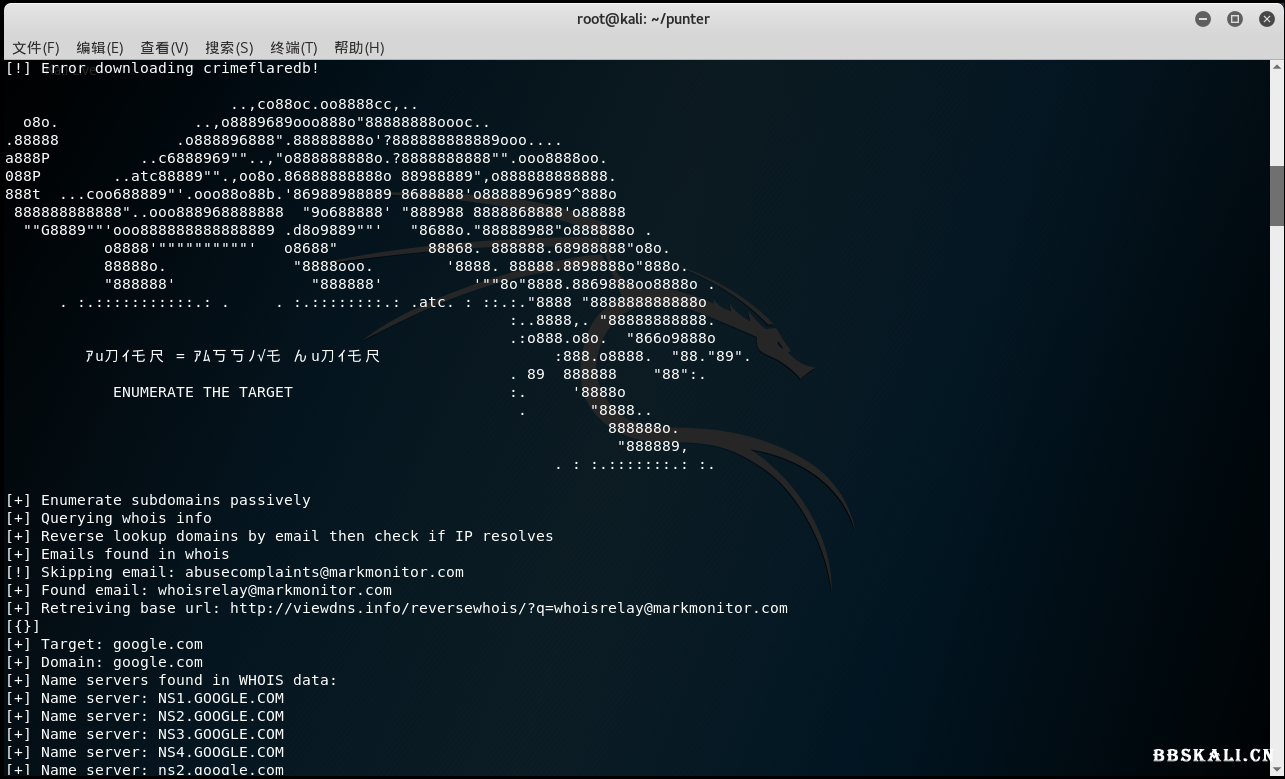Screen dimensions: 1285x779
Task: Minimize the terminal window
Action: click(1203, 19)
